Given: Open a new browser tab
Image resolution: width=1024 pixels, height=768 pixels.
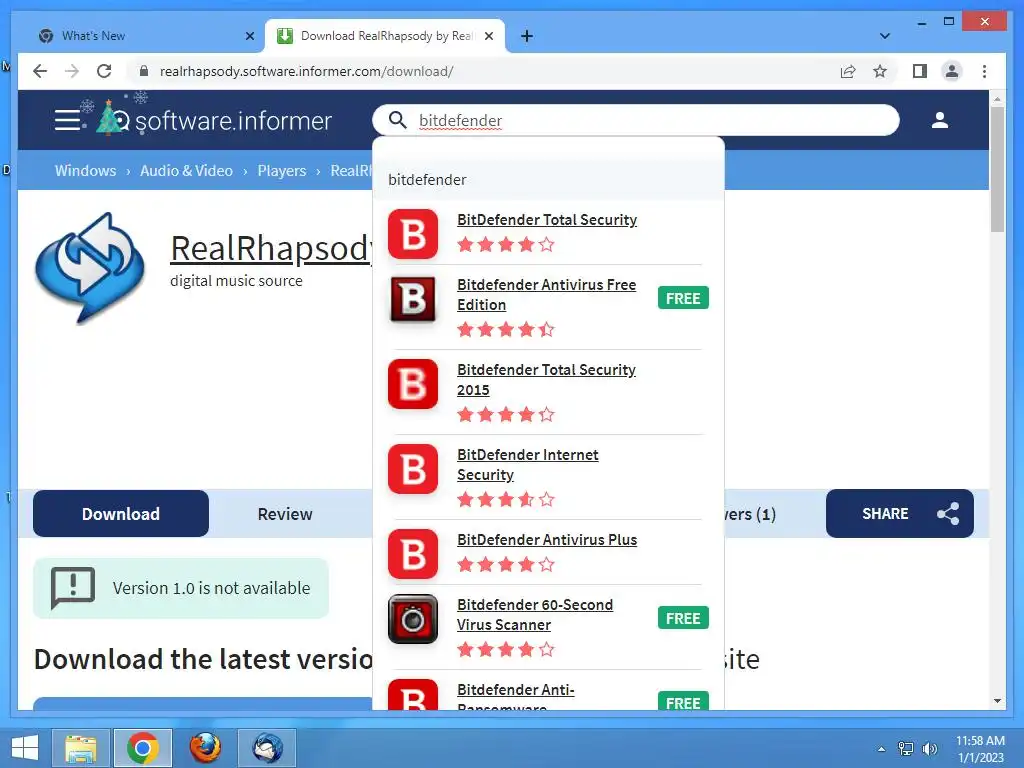Looking at the screenshot, I should click(x=527, y=36).
